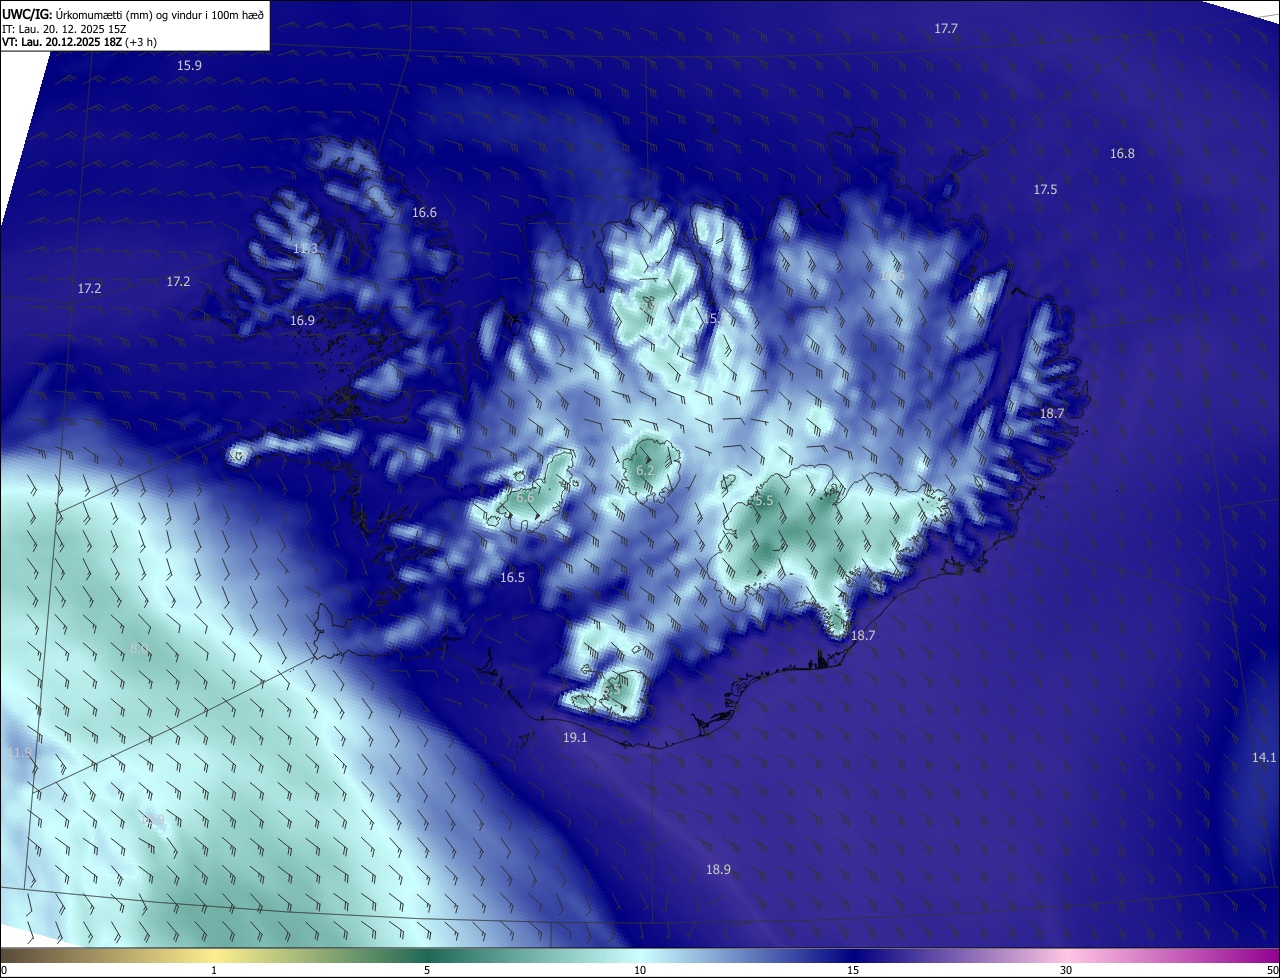Click the 16.5 value label
Viewport: 1280px width, 978px height.
point(512,578)
